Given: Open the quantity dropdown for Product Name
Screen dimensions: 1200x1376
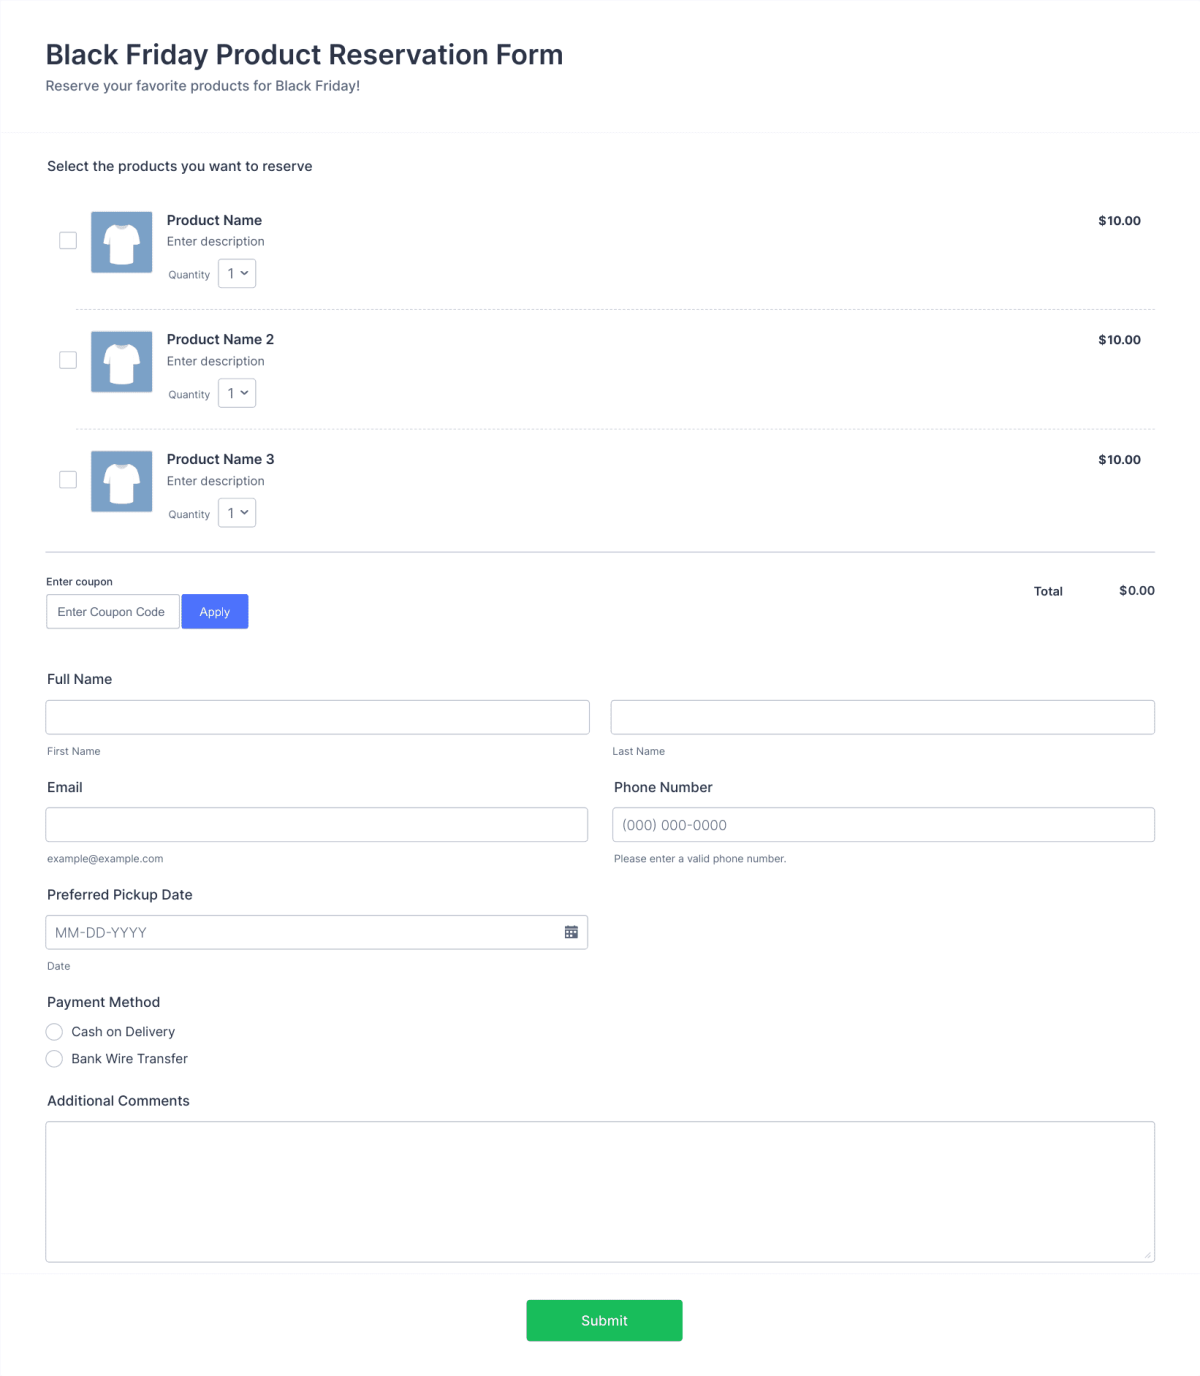Looking at the screenshot, I should 236,272.
